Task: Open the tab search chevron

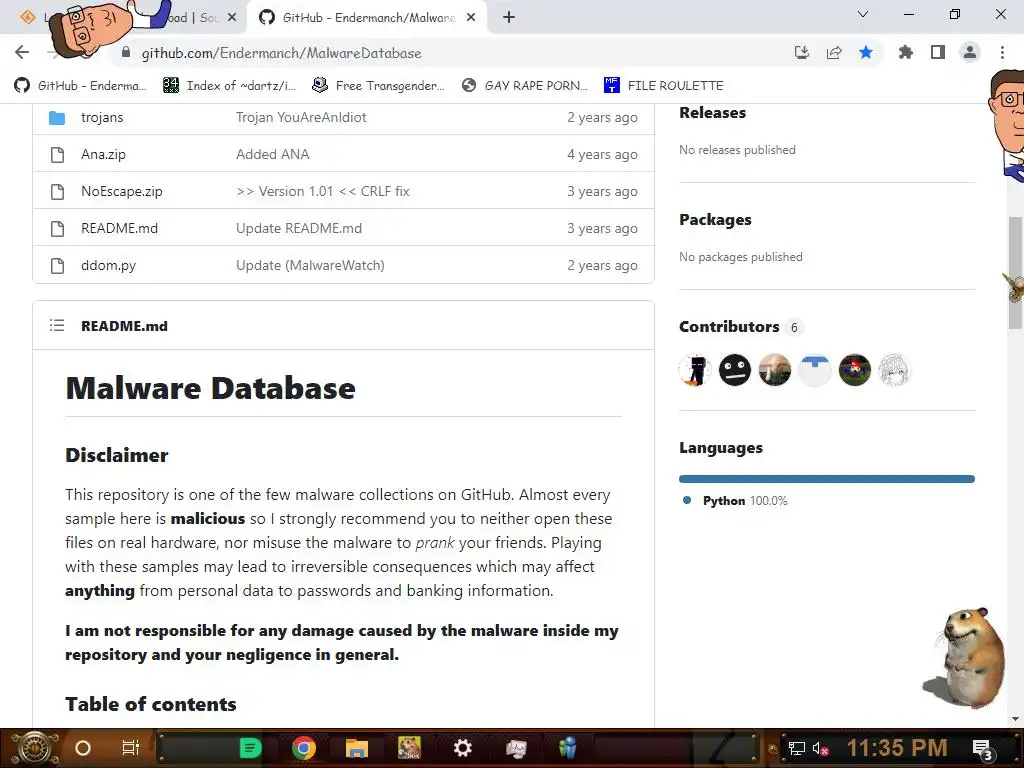Action: point(863,14)
